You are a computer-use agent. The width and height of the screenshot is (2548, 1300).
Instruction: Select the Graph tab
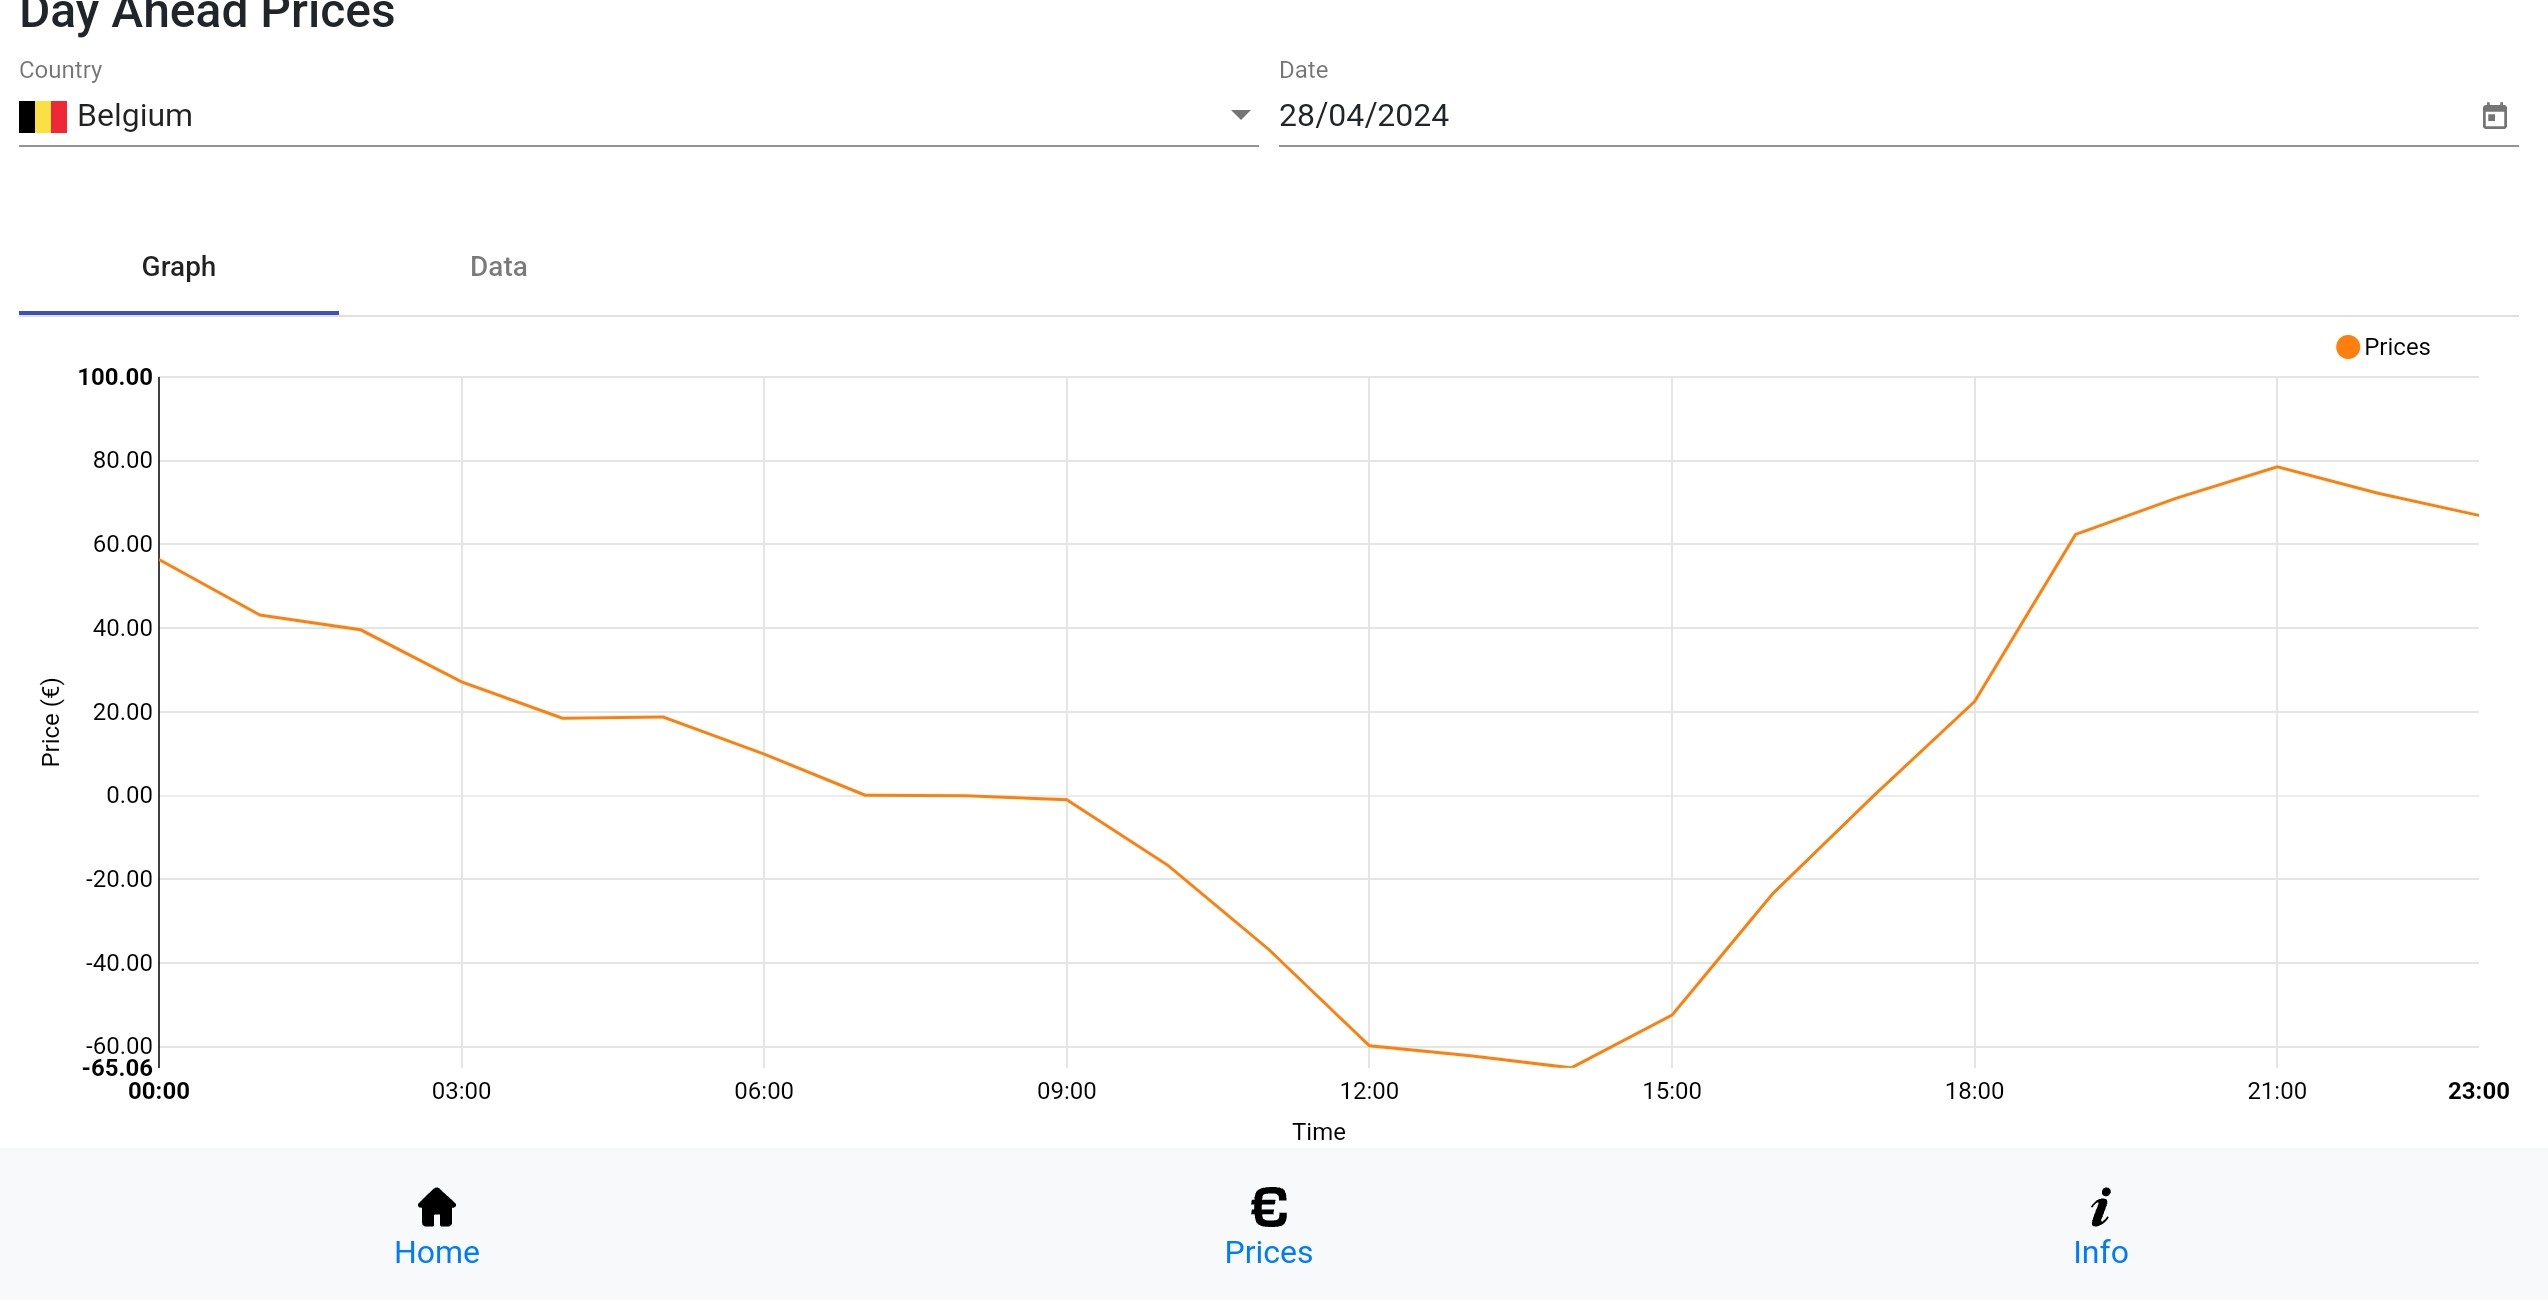click(x=179, y=267)
